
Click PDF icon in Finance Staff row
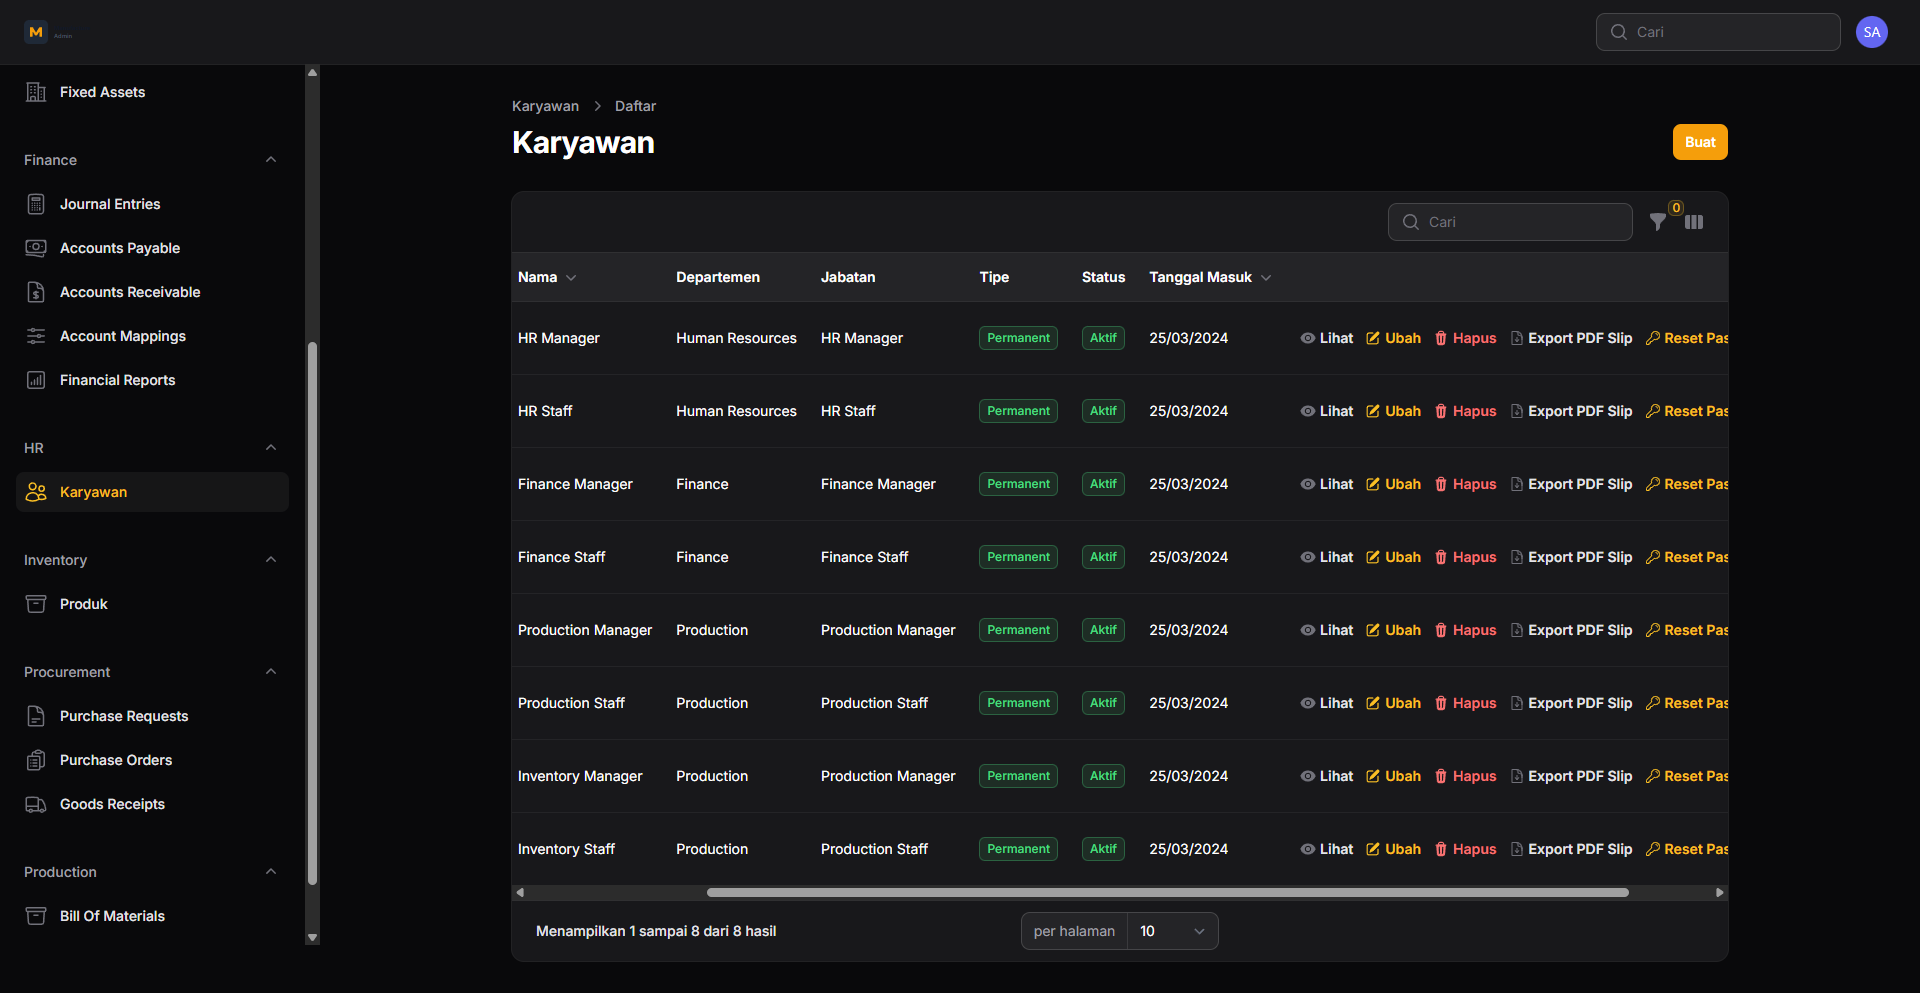click(x=1517, y=557)
